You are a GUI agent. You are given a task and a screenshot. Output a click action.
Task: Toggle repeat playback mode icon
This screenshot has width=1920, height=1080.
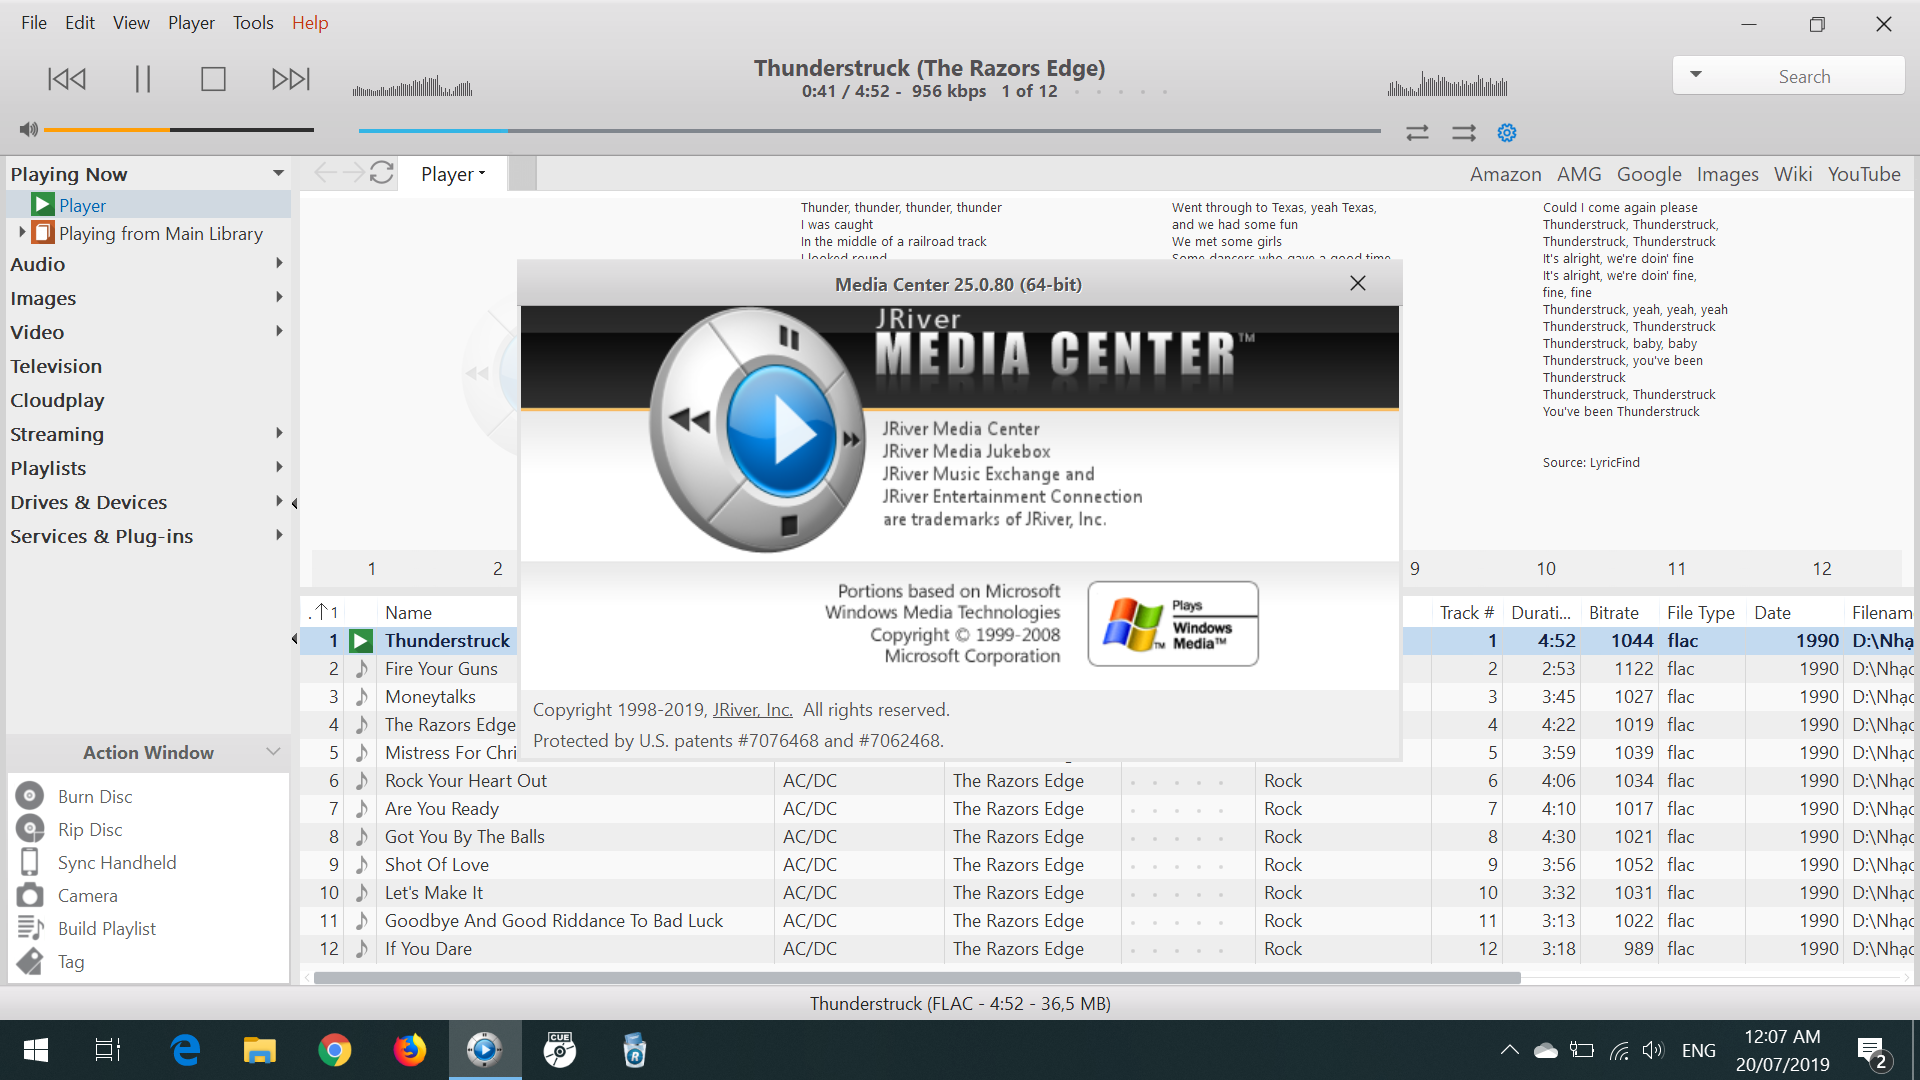1417,132
